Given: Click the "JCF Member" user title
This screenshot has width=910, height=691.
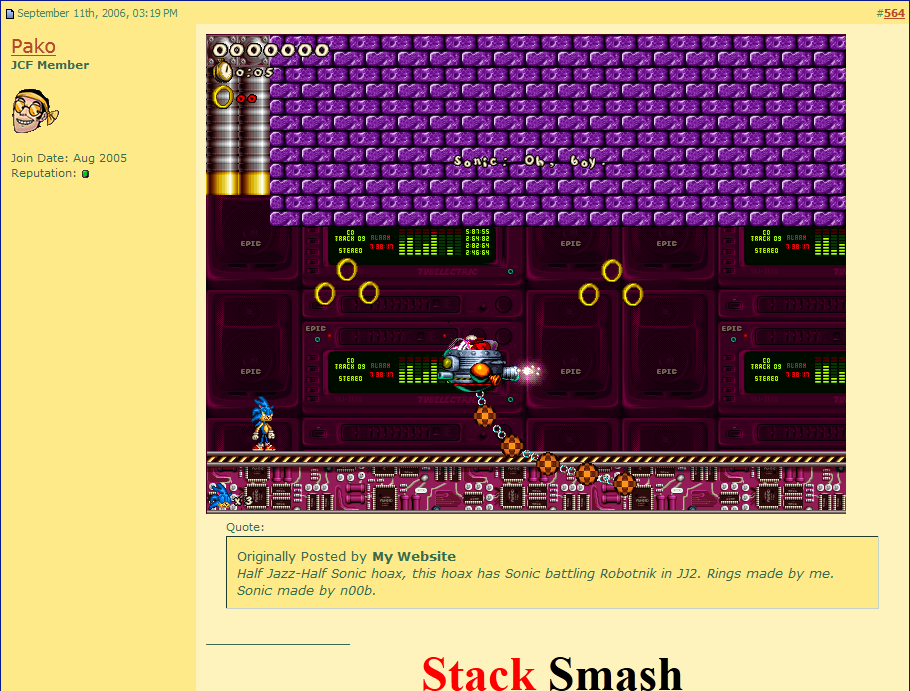Looking at the screenshot, I should tap(50, 65).
